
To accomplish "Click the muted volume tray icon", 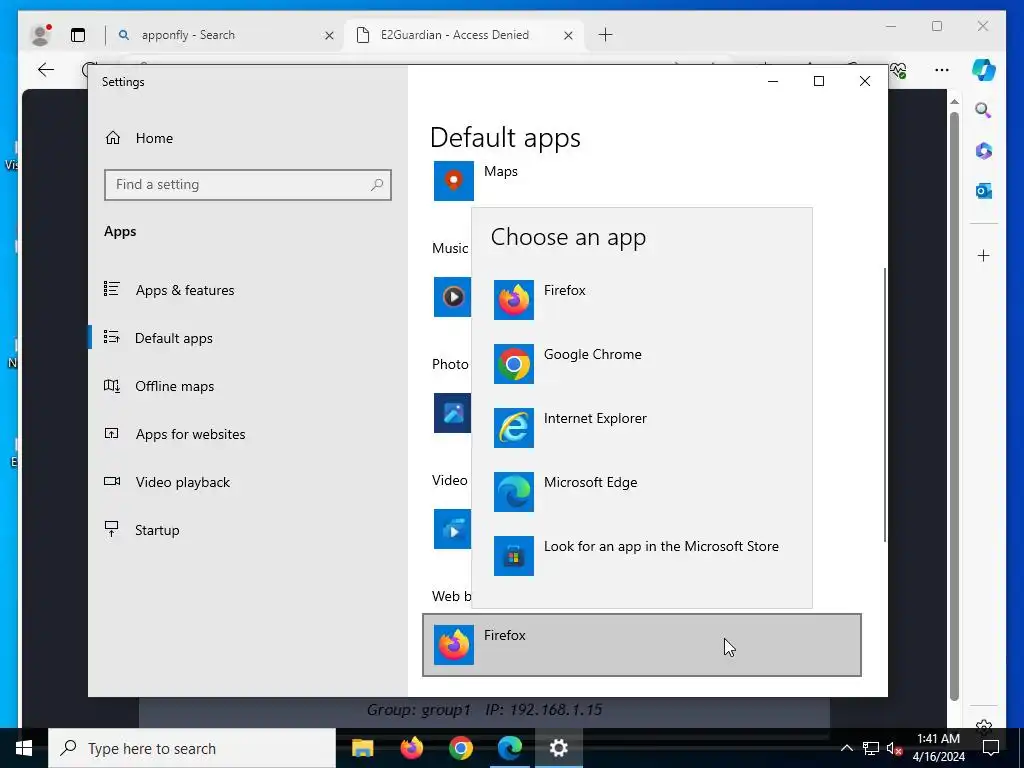I will pyautogui.click(x=894, y=748).
